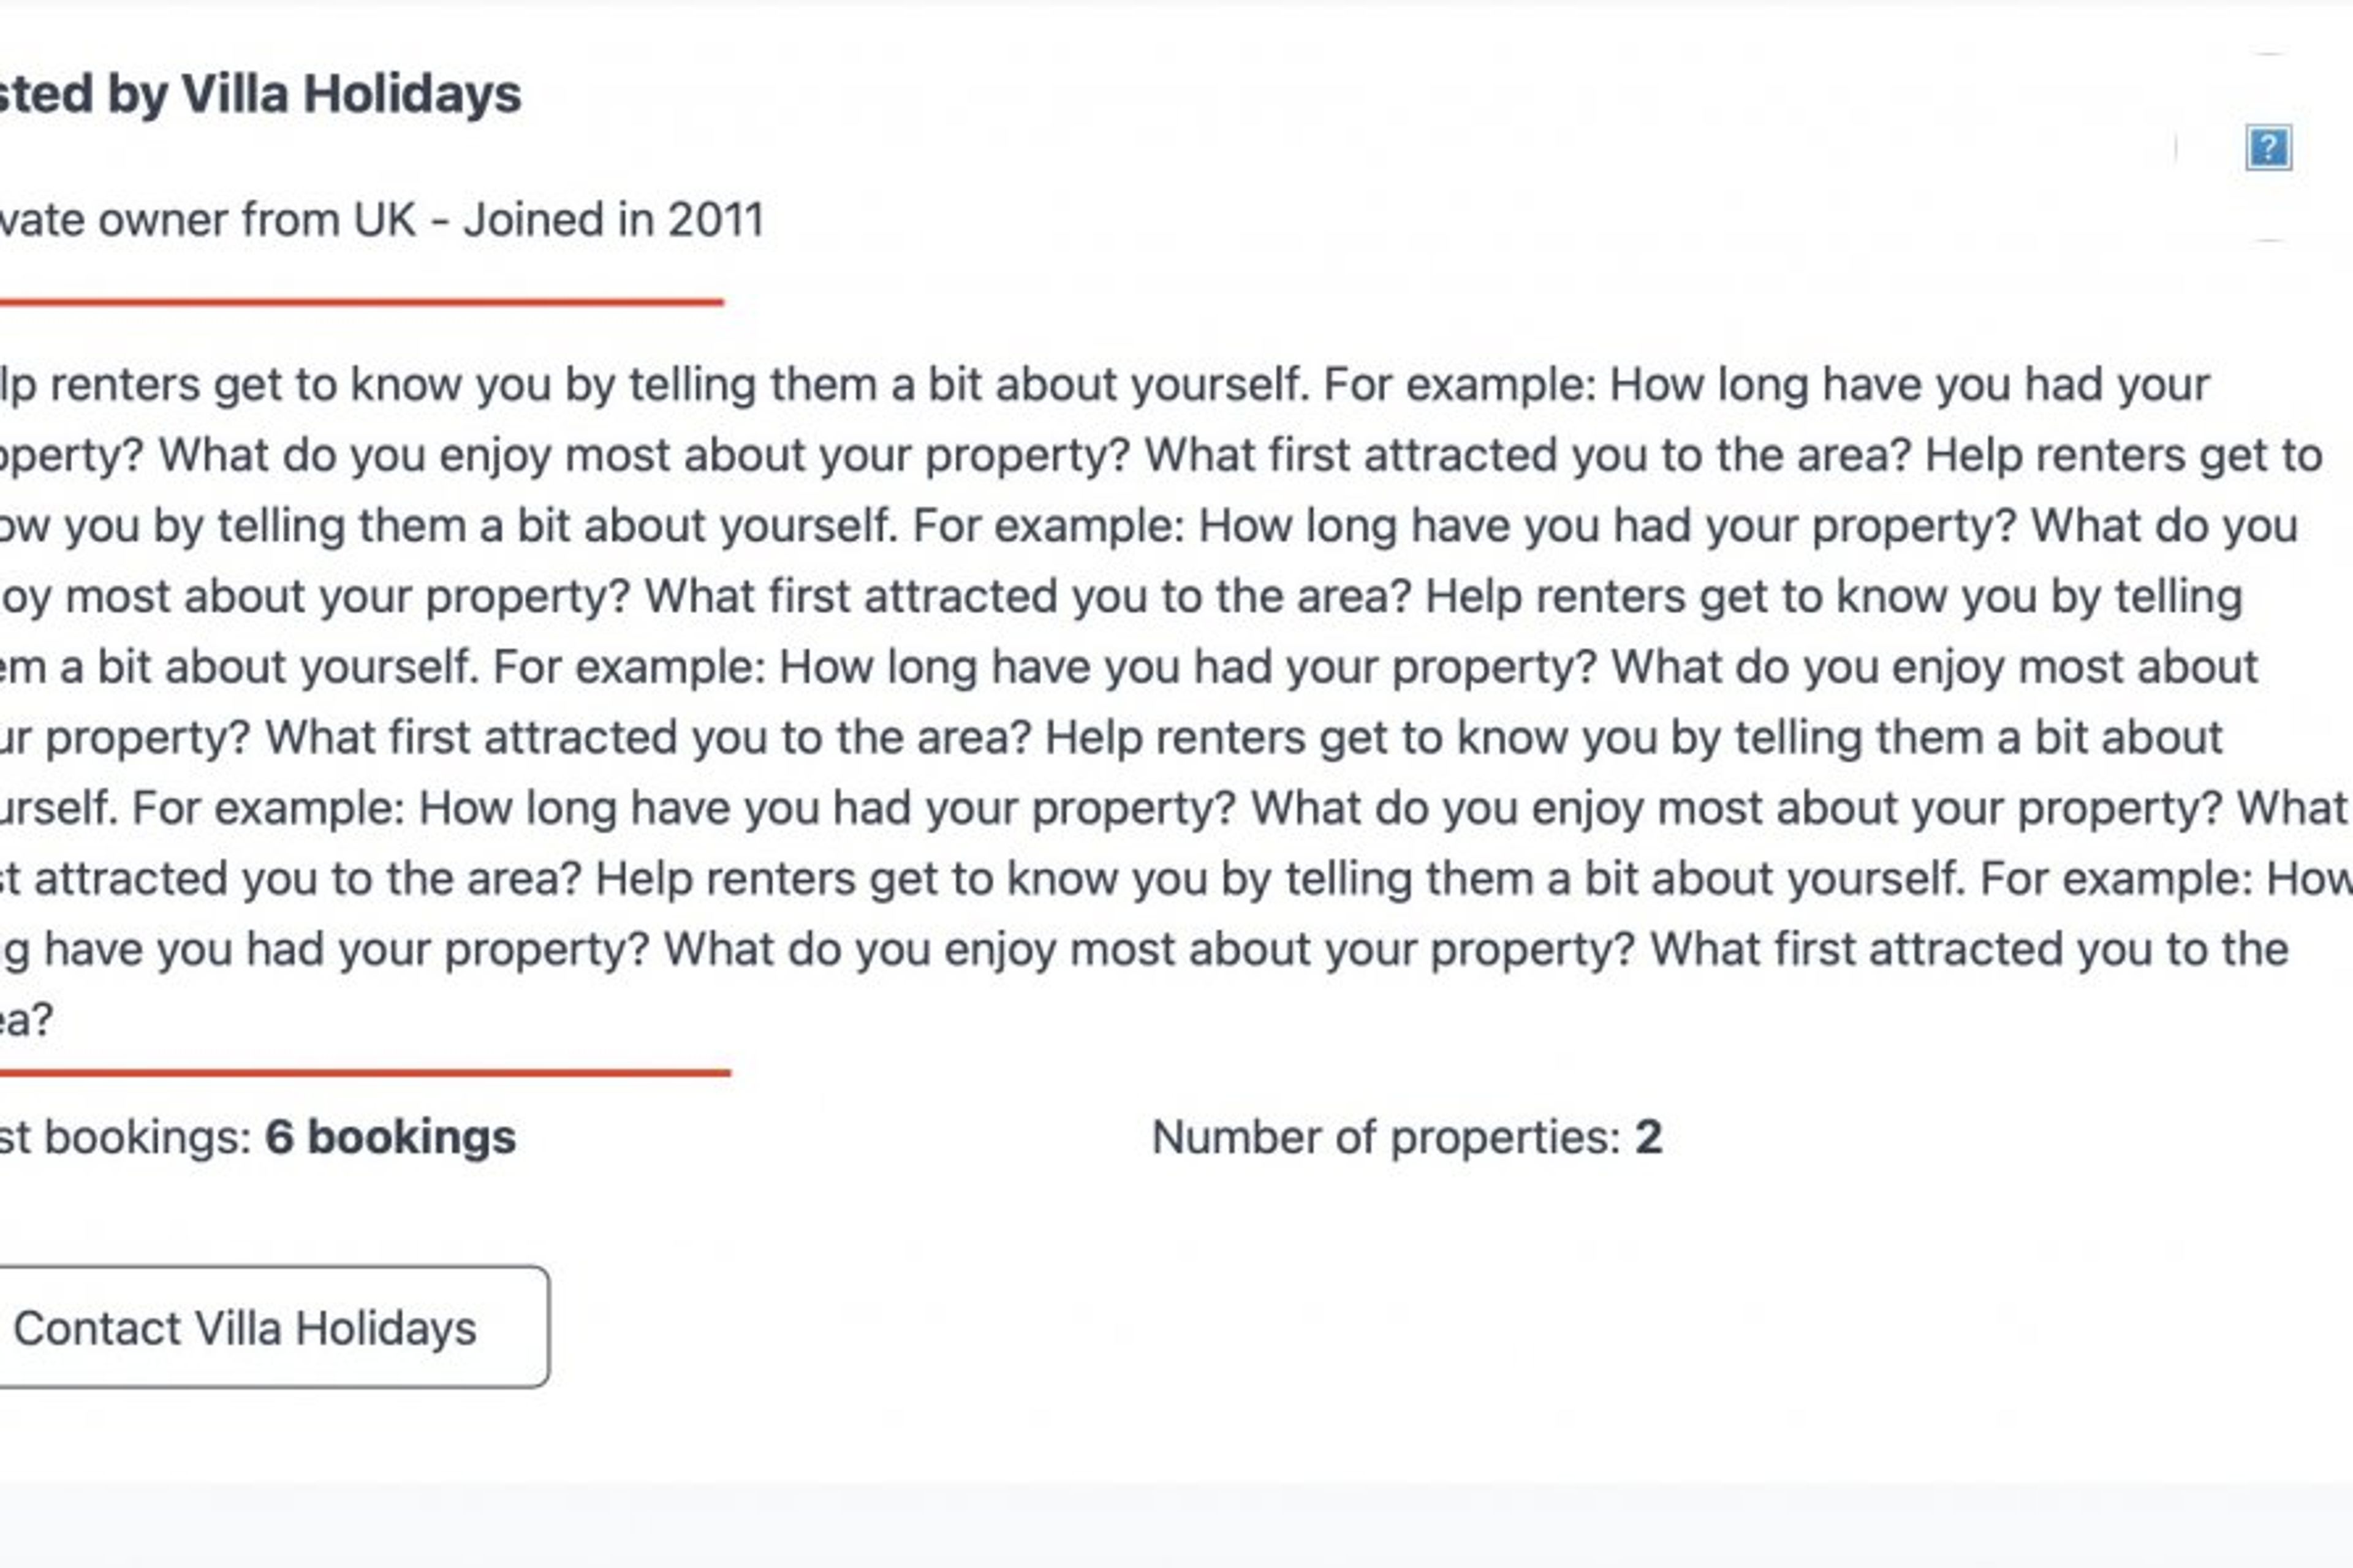Click the 'Joined in 2011' text

coord(613,220)
